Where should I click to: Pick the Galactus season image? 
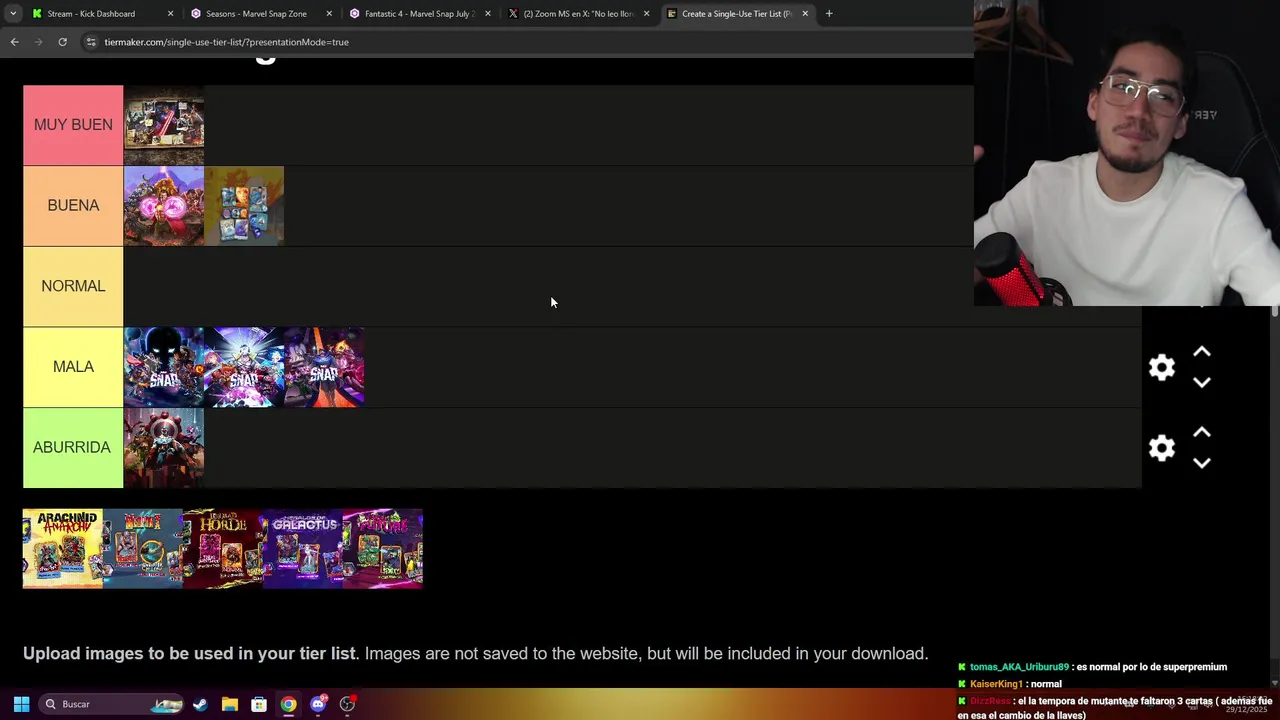303,549
